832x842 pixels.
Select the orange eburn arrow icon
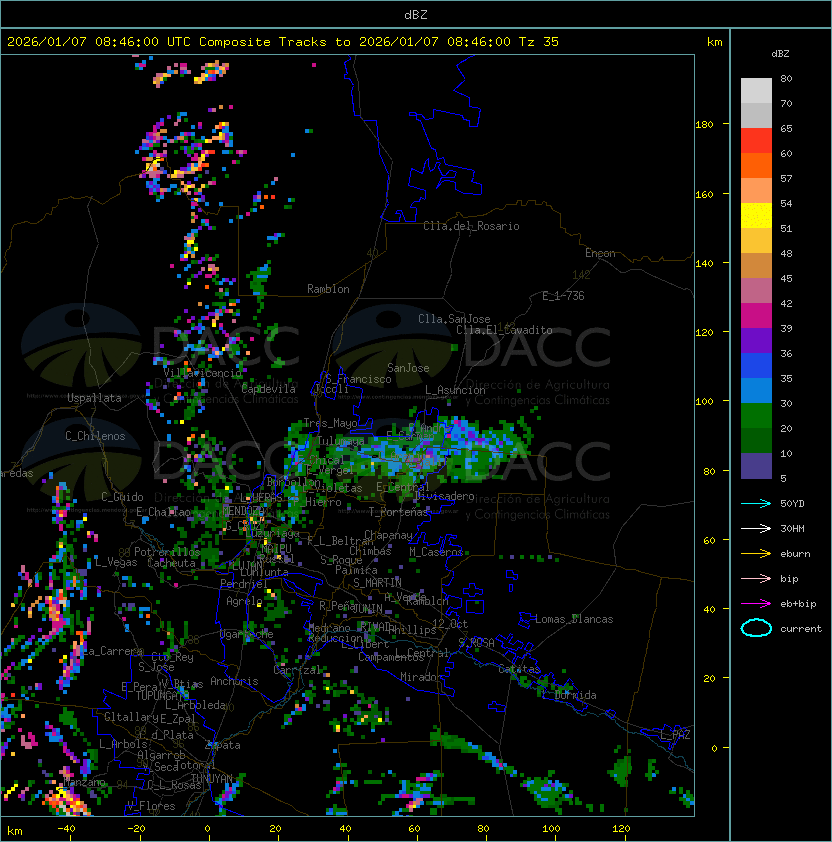[x=756, y=553]
